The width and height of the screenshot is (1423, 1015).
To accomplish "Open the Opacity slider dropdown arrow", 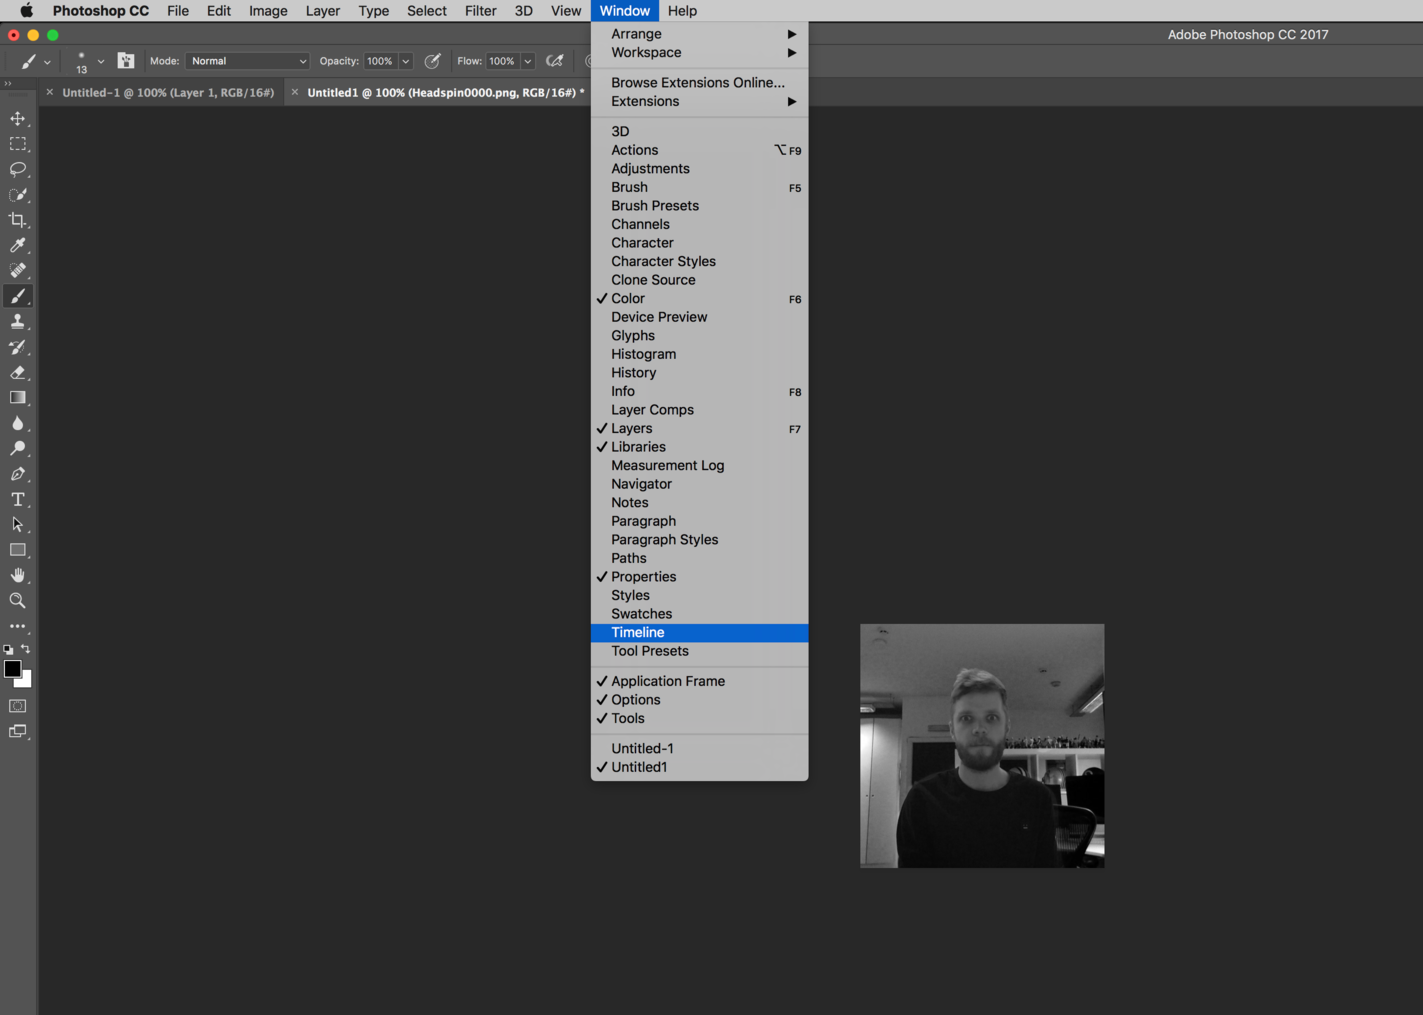I will (405, 61).
